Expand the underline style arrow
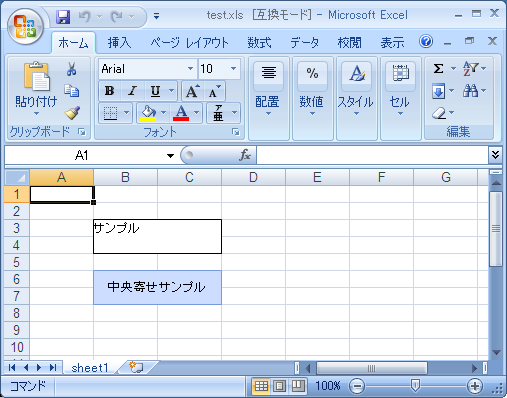 tap(171, 91)
